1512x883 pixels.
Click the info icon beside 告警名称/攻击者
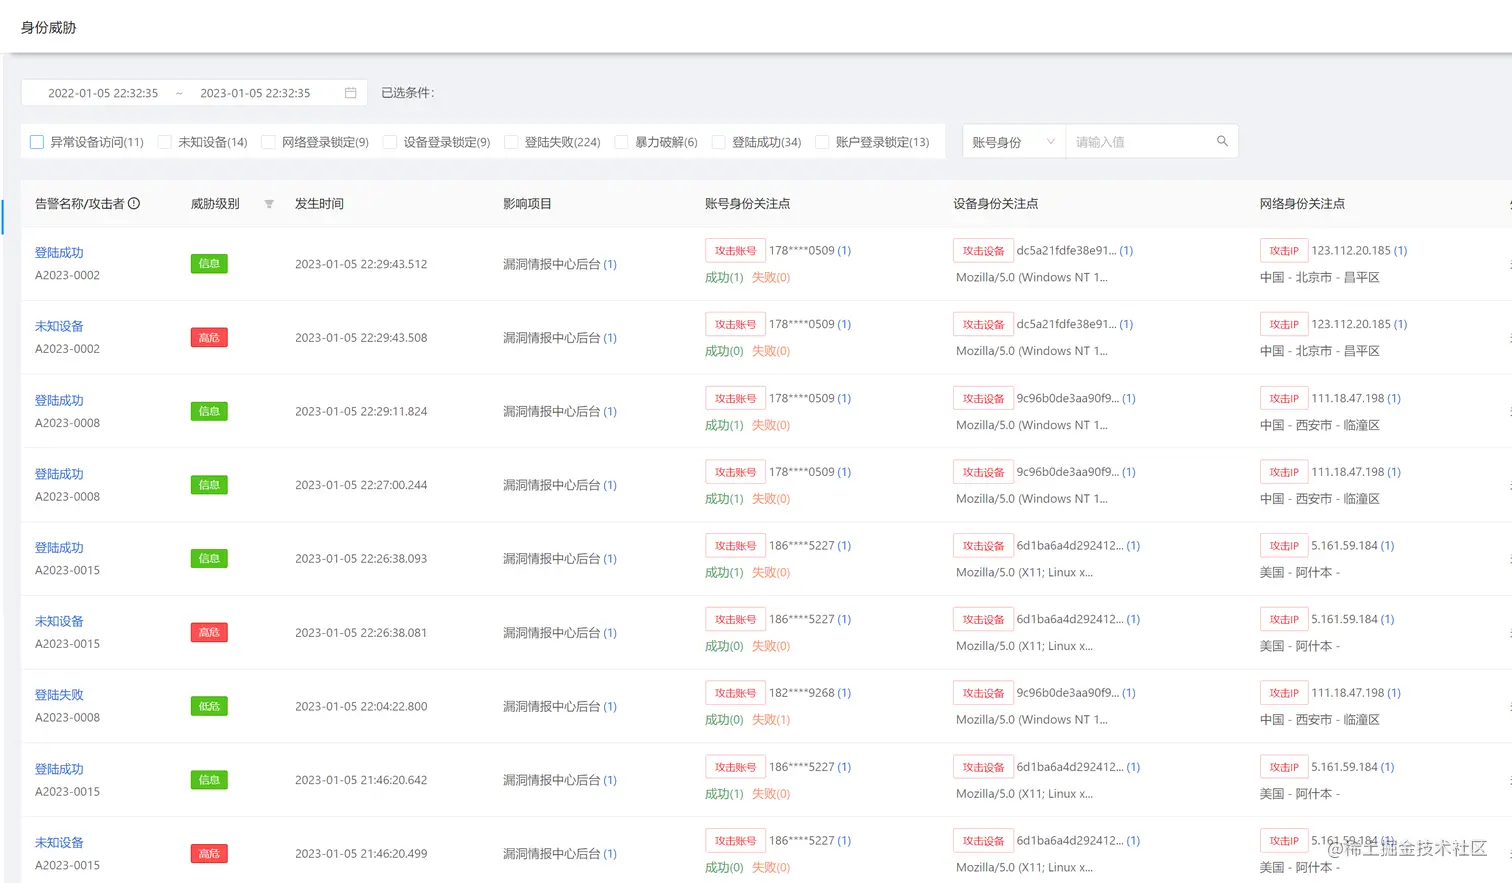pyautogui.click(x=134, y=203)
